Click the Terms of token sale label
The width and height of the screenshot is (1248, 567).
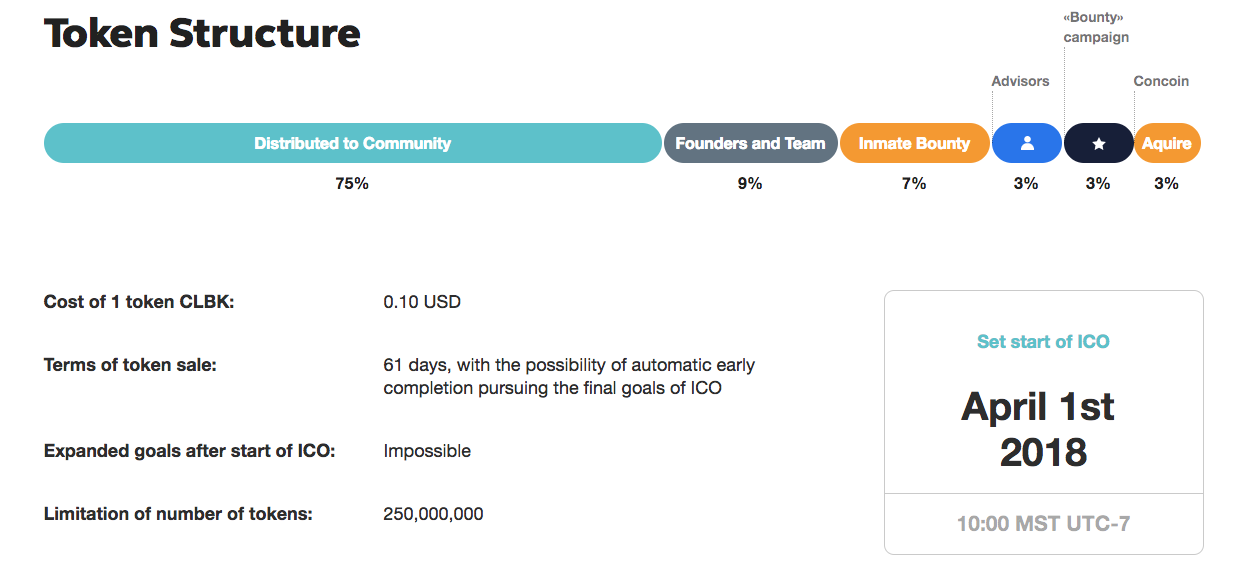130,366
